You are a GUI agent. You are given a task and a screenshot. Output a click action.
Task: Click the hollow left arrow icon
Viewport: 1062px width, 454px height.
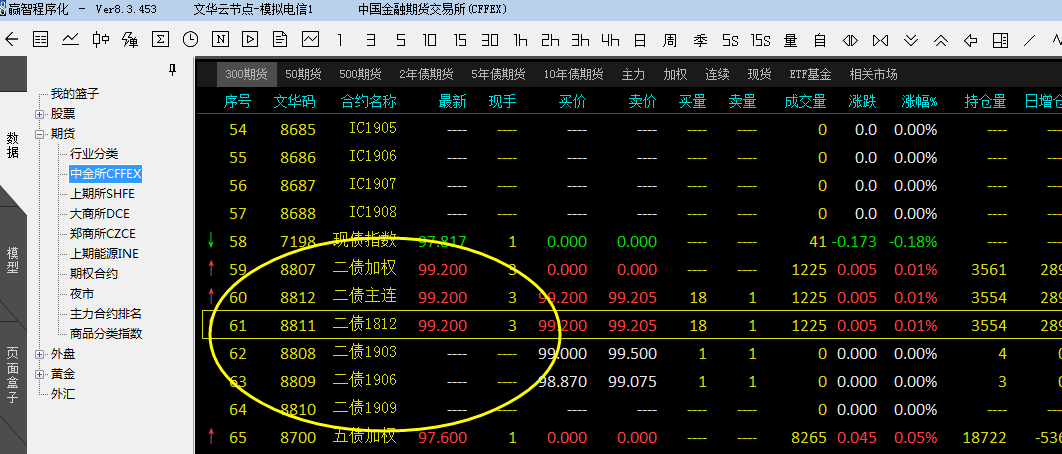[x=970, y=40]
